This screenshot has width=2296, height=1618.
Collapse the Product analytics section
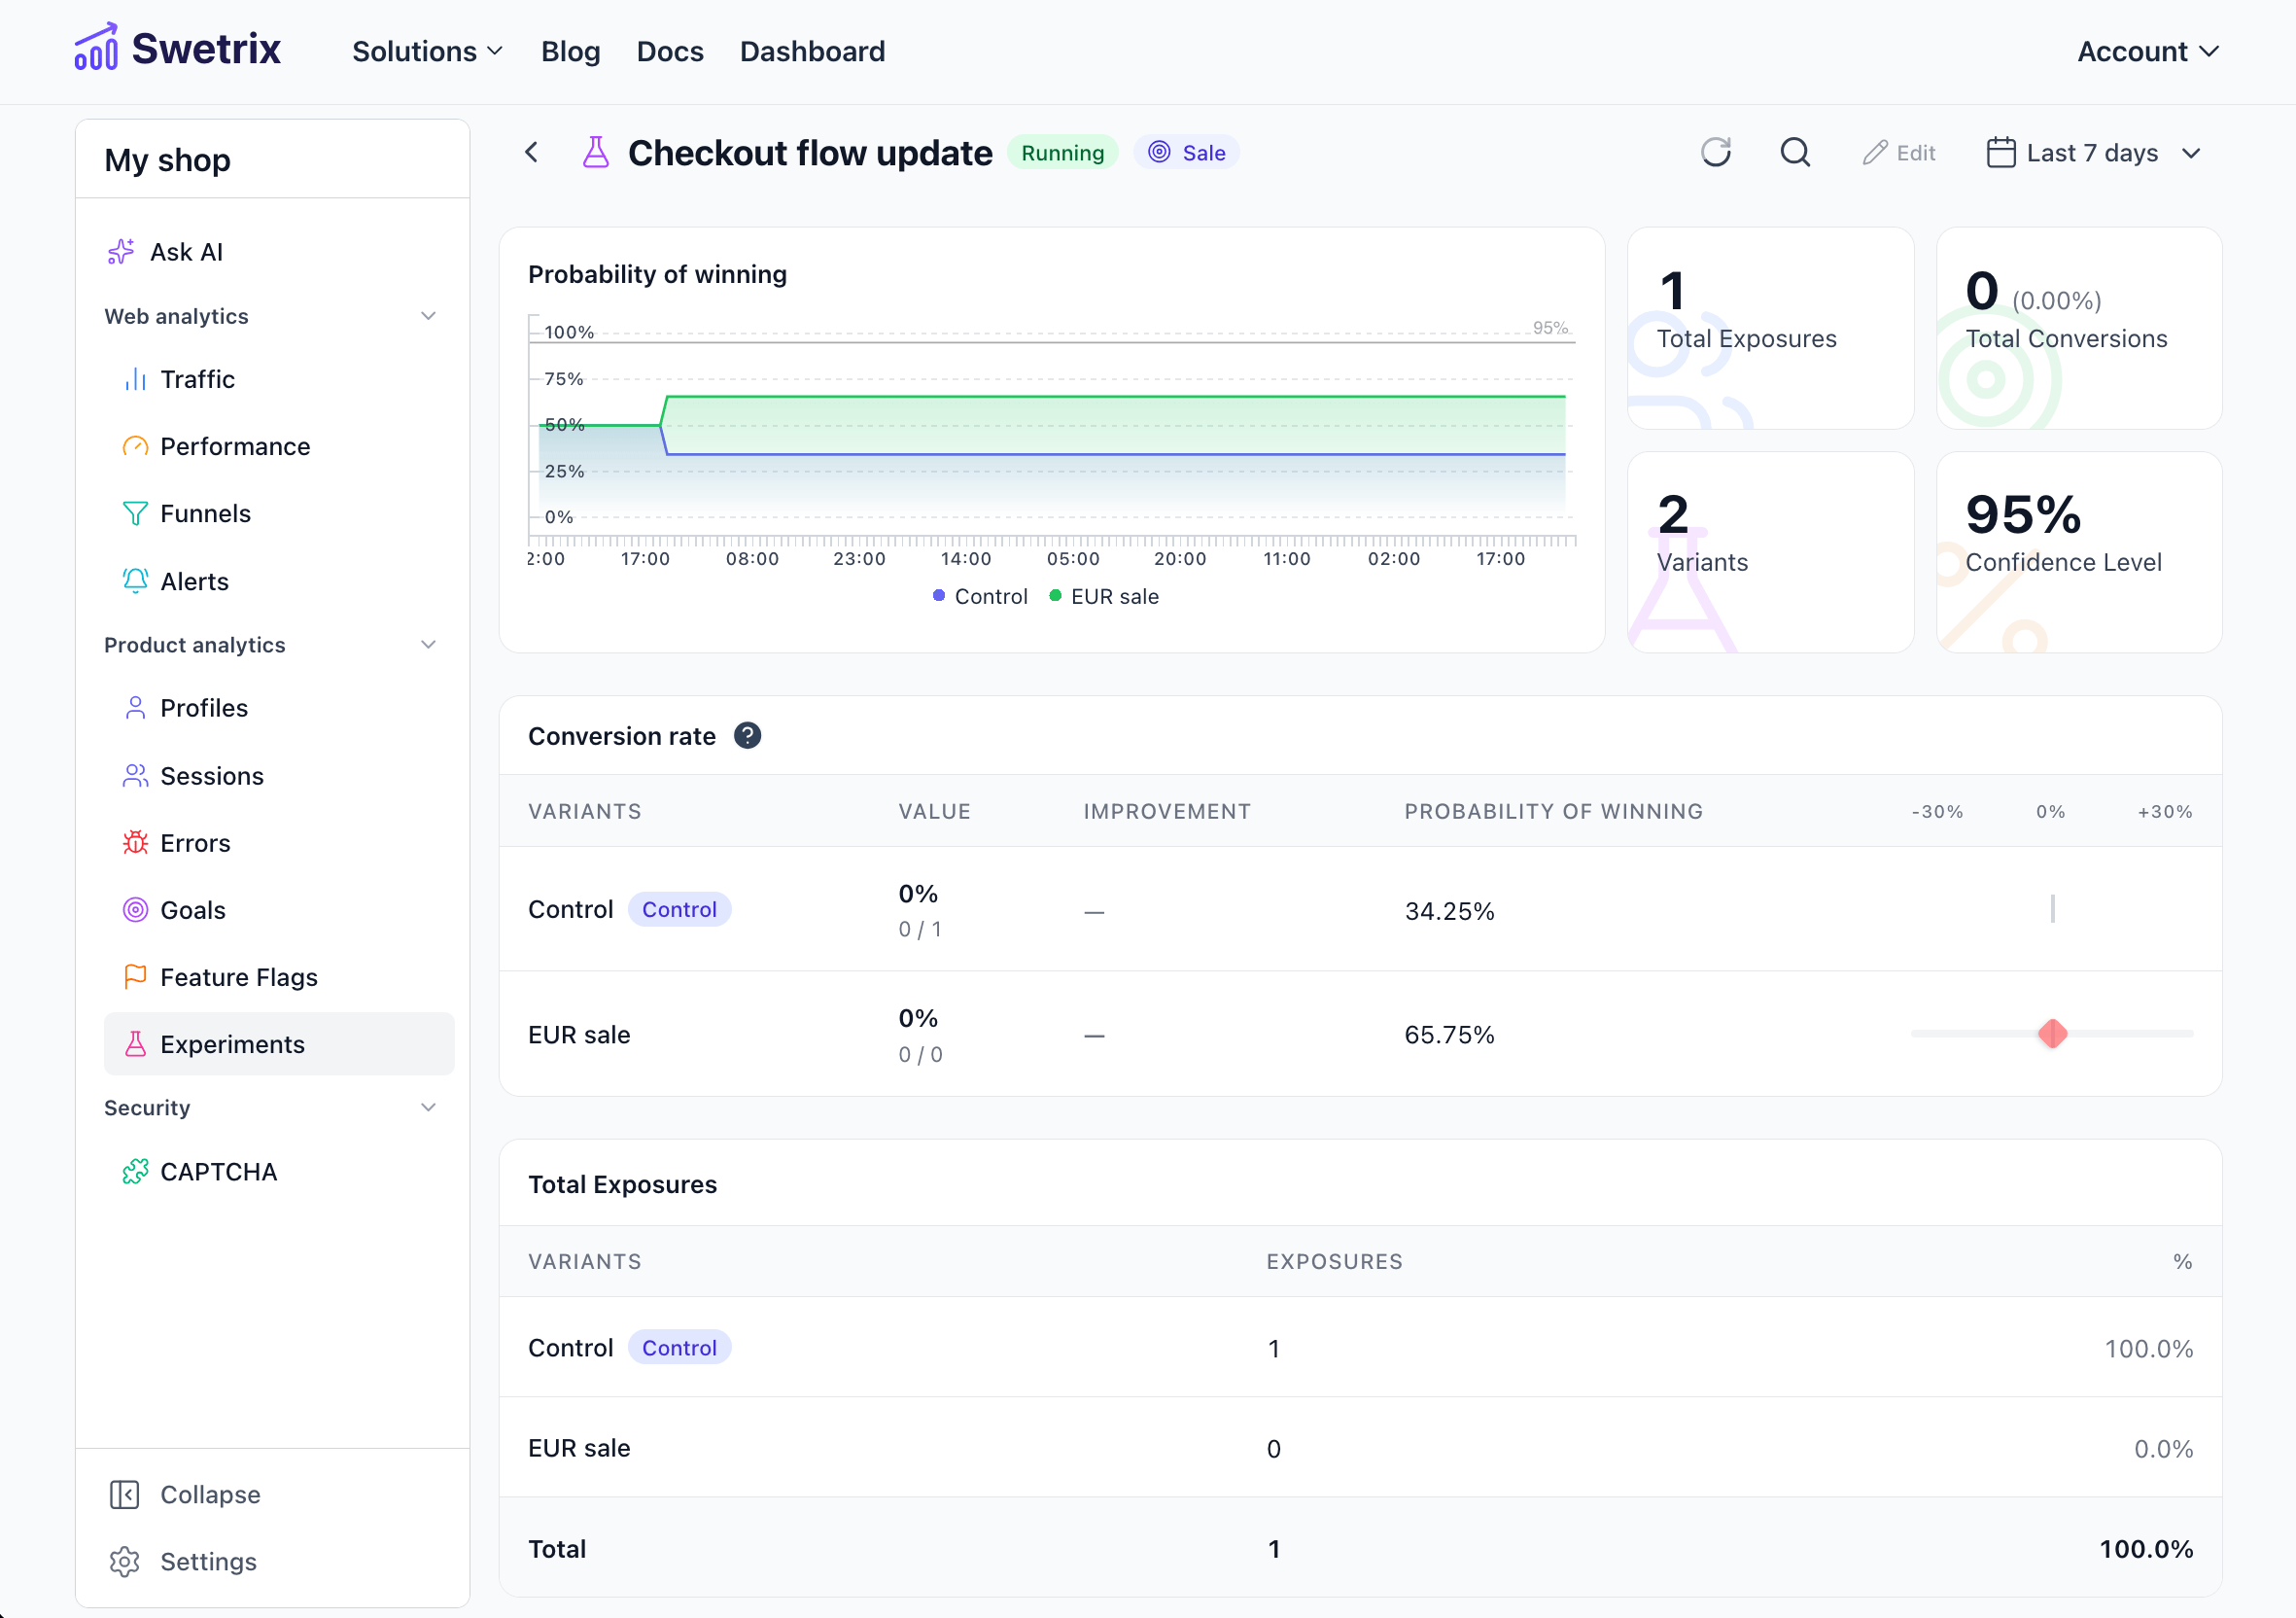point(428,645)
